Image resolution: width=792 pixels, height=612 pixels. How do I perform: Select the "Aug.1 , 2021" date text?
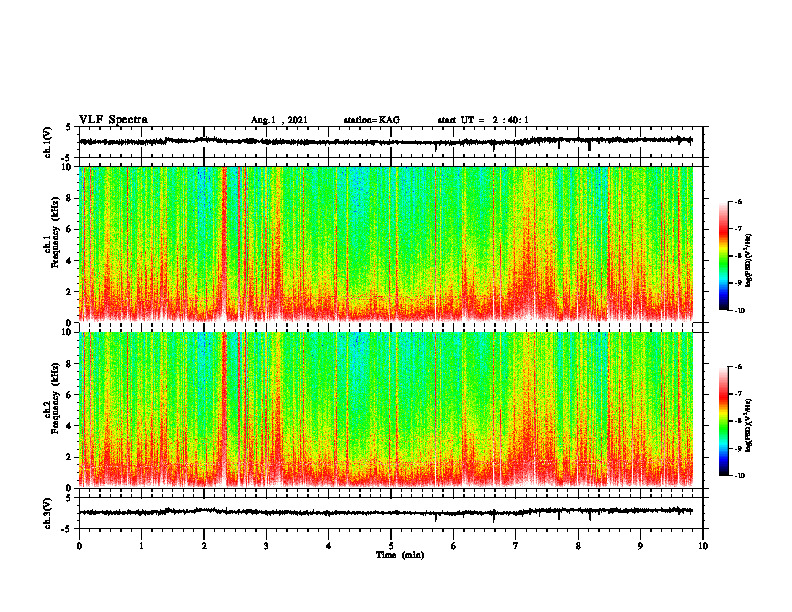pyautogui.click(x=279, y=120)
